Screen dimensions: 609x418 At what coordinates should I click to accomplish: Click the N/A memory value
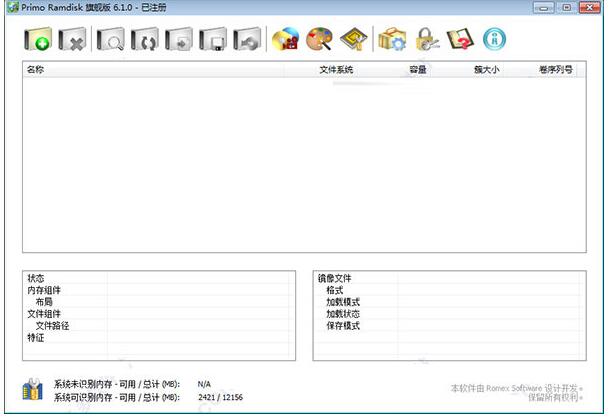click(x=204, y=384)
